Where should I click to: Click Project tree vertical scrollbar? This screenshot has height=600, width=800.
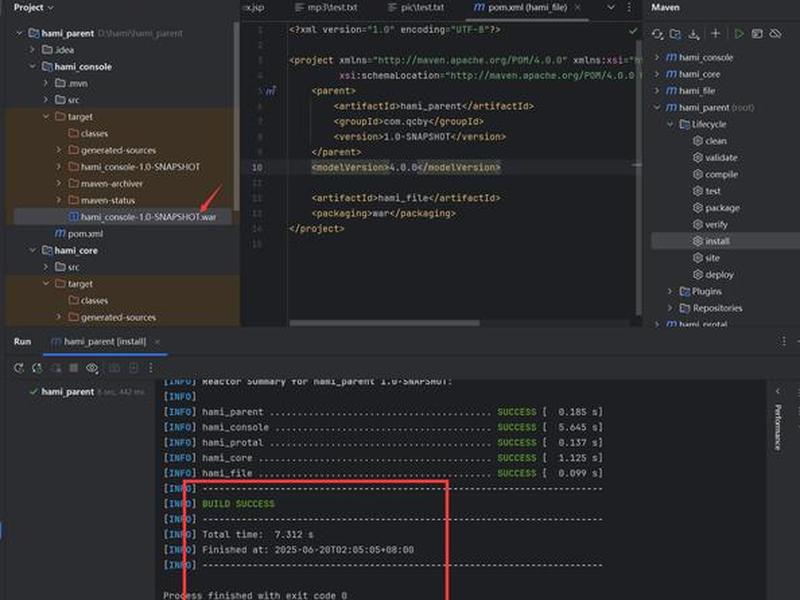[x=236, y=116]
